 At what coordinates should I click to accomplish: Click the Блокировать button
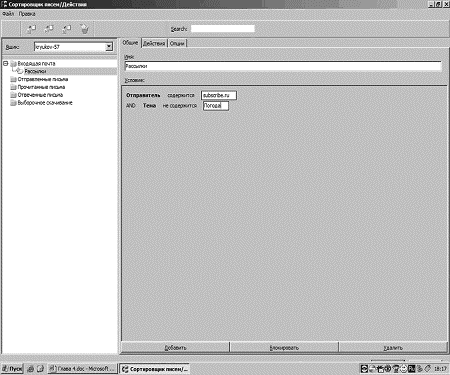click(x=284, y=347)
